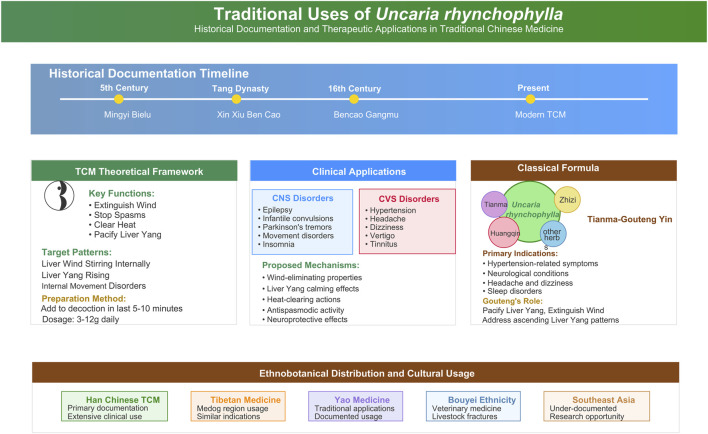Select the Present timeline marker dot
This screenshot has height=434, width=708.
[x=531, y=99]
